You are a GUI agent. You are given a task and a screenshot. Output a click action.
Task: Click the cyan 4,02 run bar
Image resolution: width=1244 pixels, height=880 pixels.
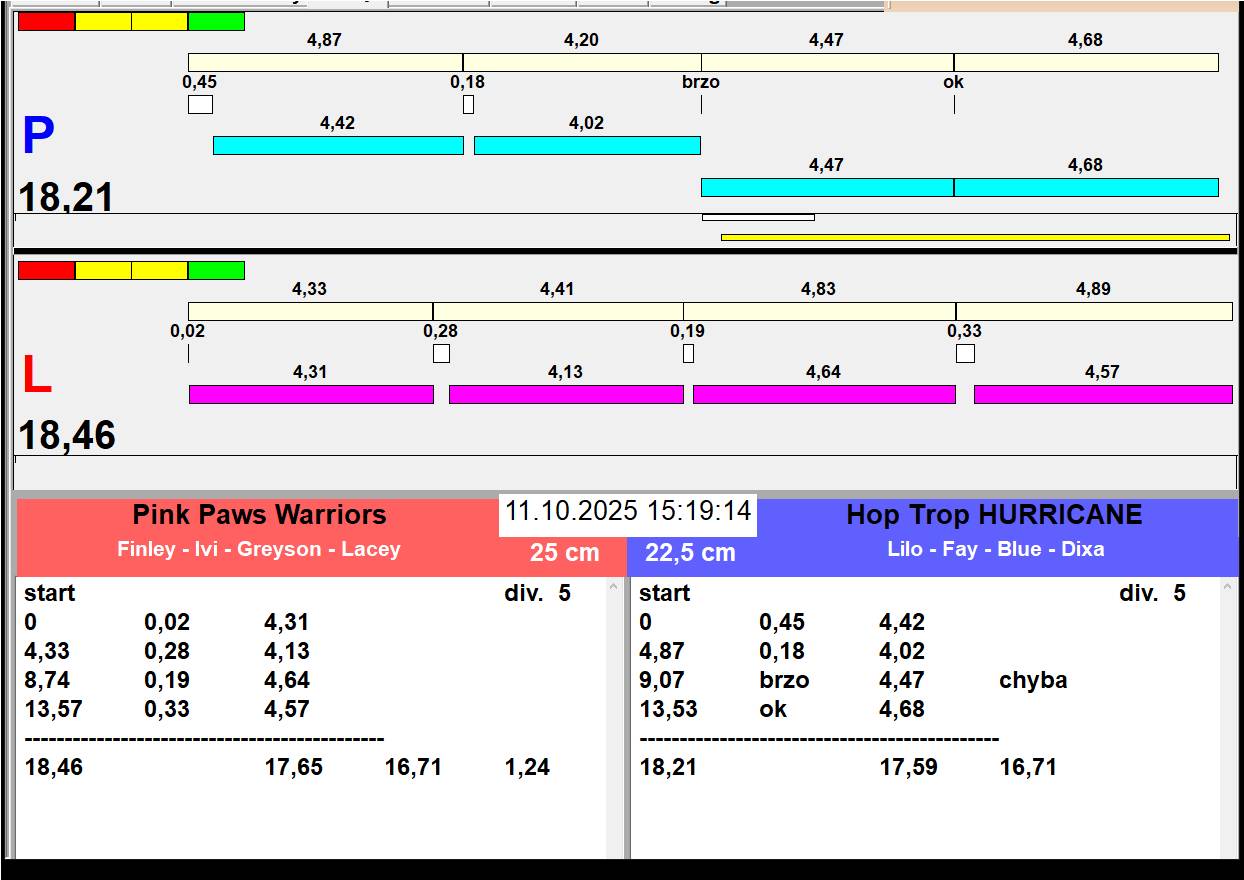click(587, 145)
